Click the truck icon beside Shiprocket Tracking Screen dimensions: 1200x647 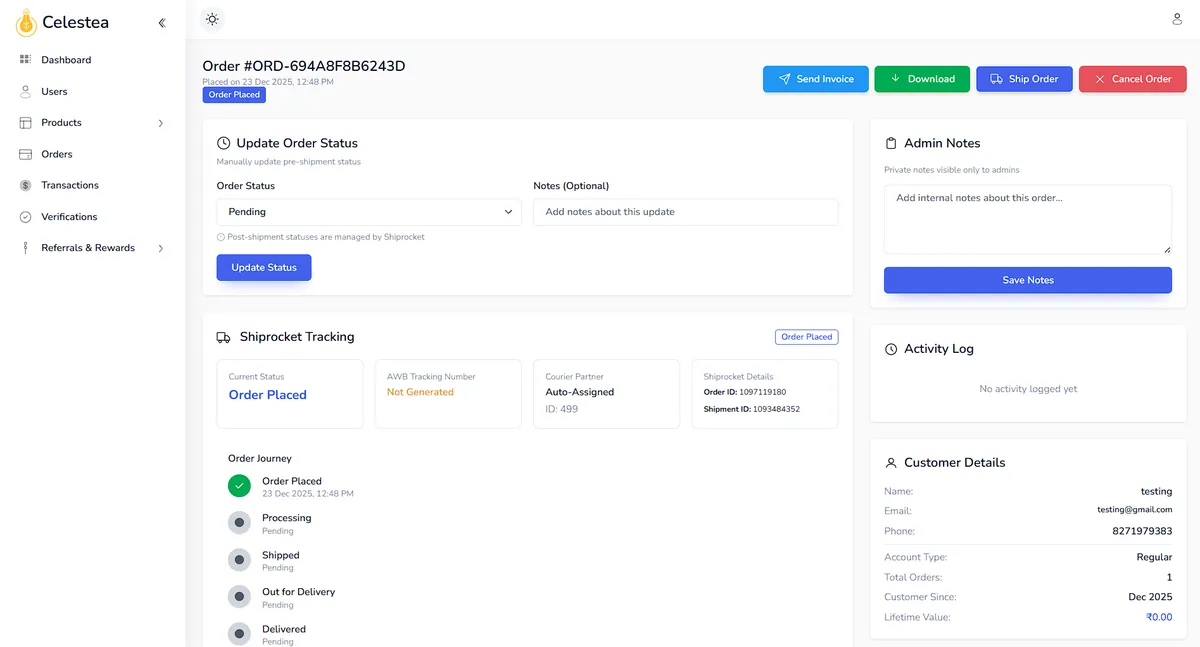(x=224, y=337)
